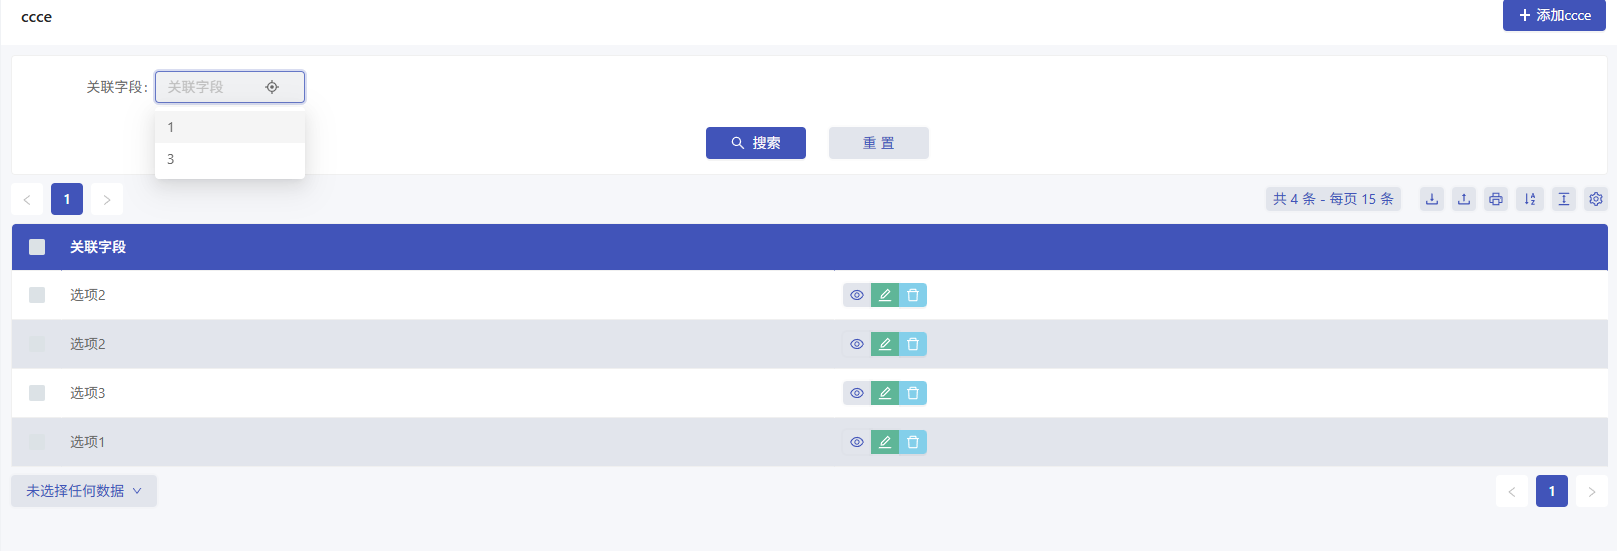Choose option 3 from the dropdown list
The height and width of the screenshot is (551, 1617).
tap(230, 159)
